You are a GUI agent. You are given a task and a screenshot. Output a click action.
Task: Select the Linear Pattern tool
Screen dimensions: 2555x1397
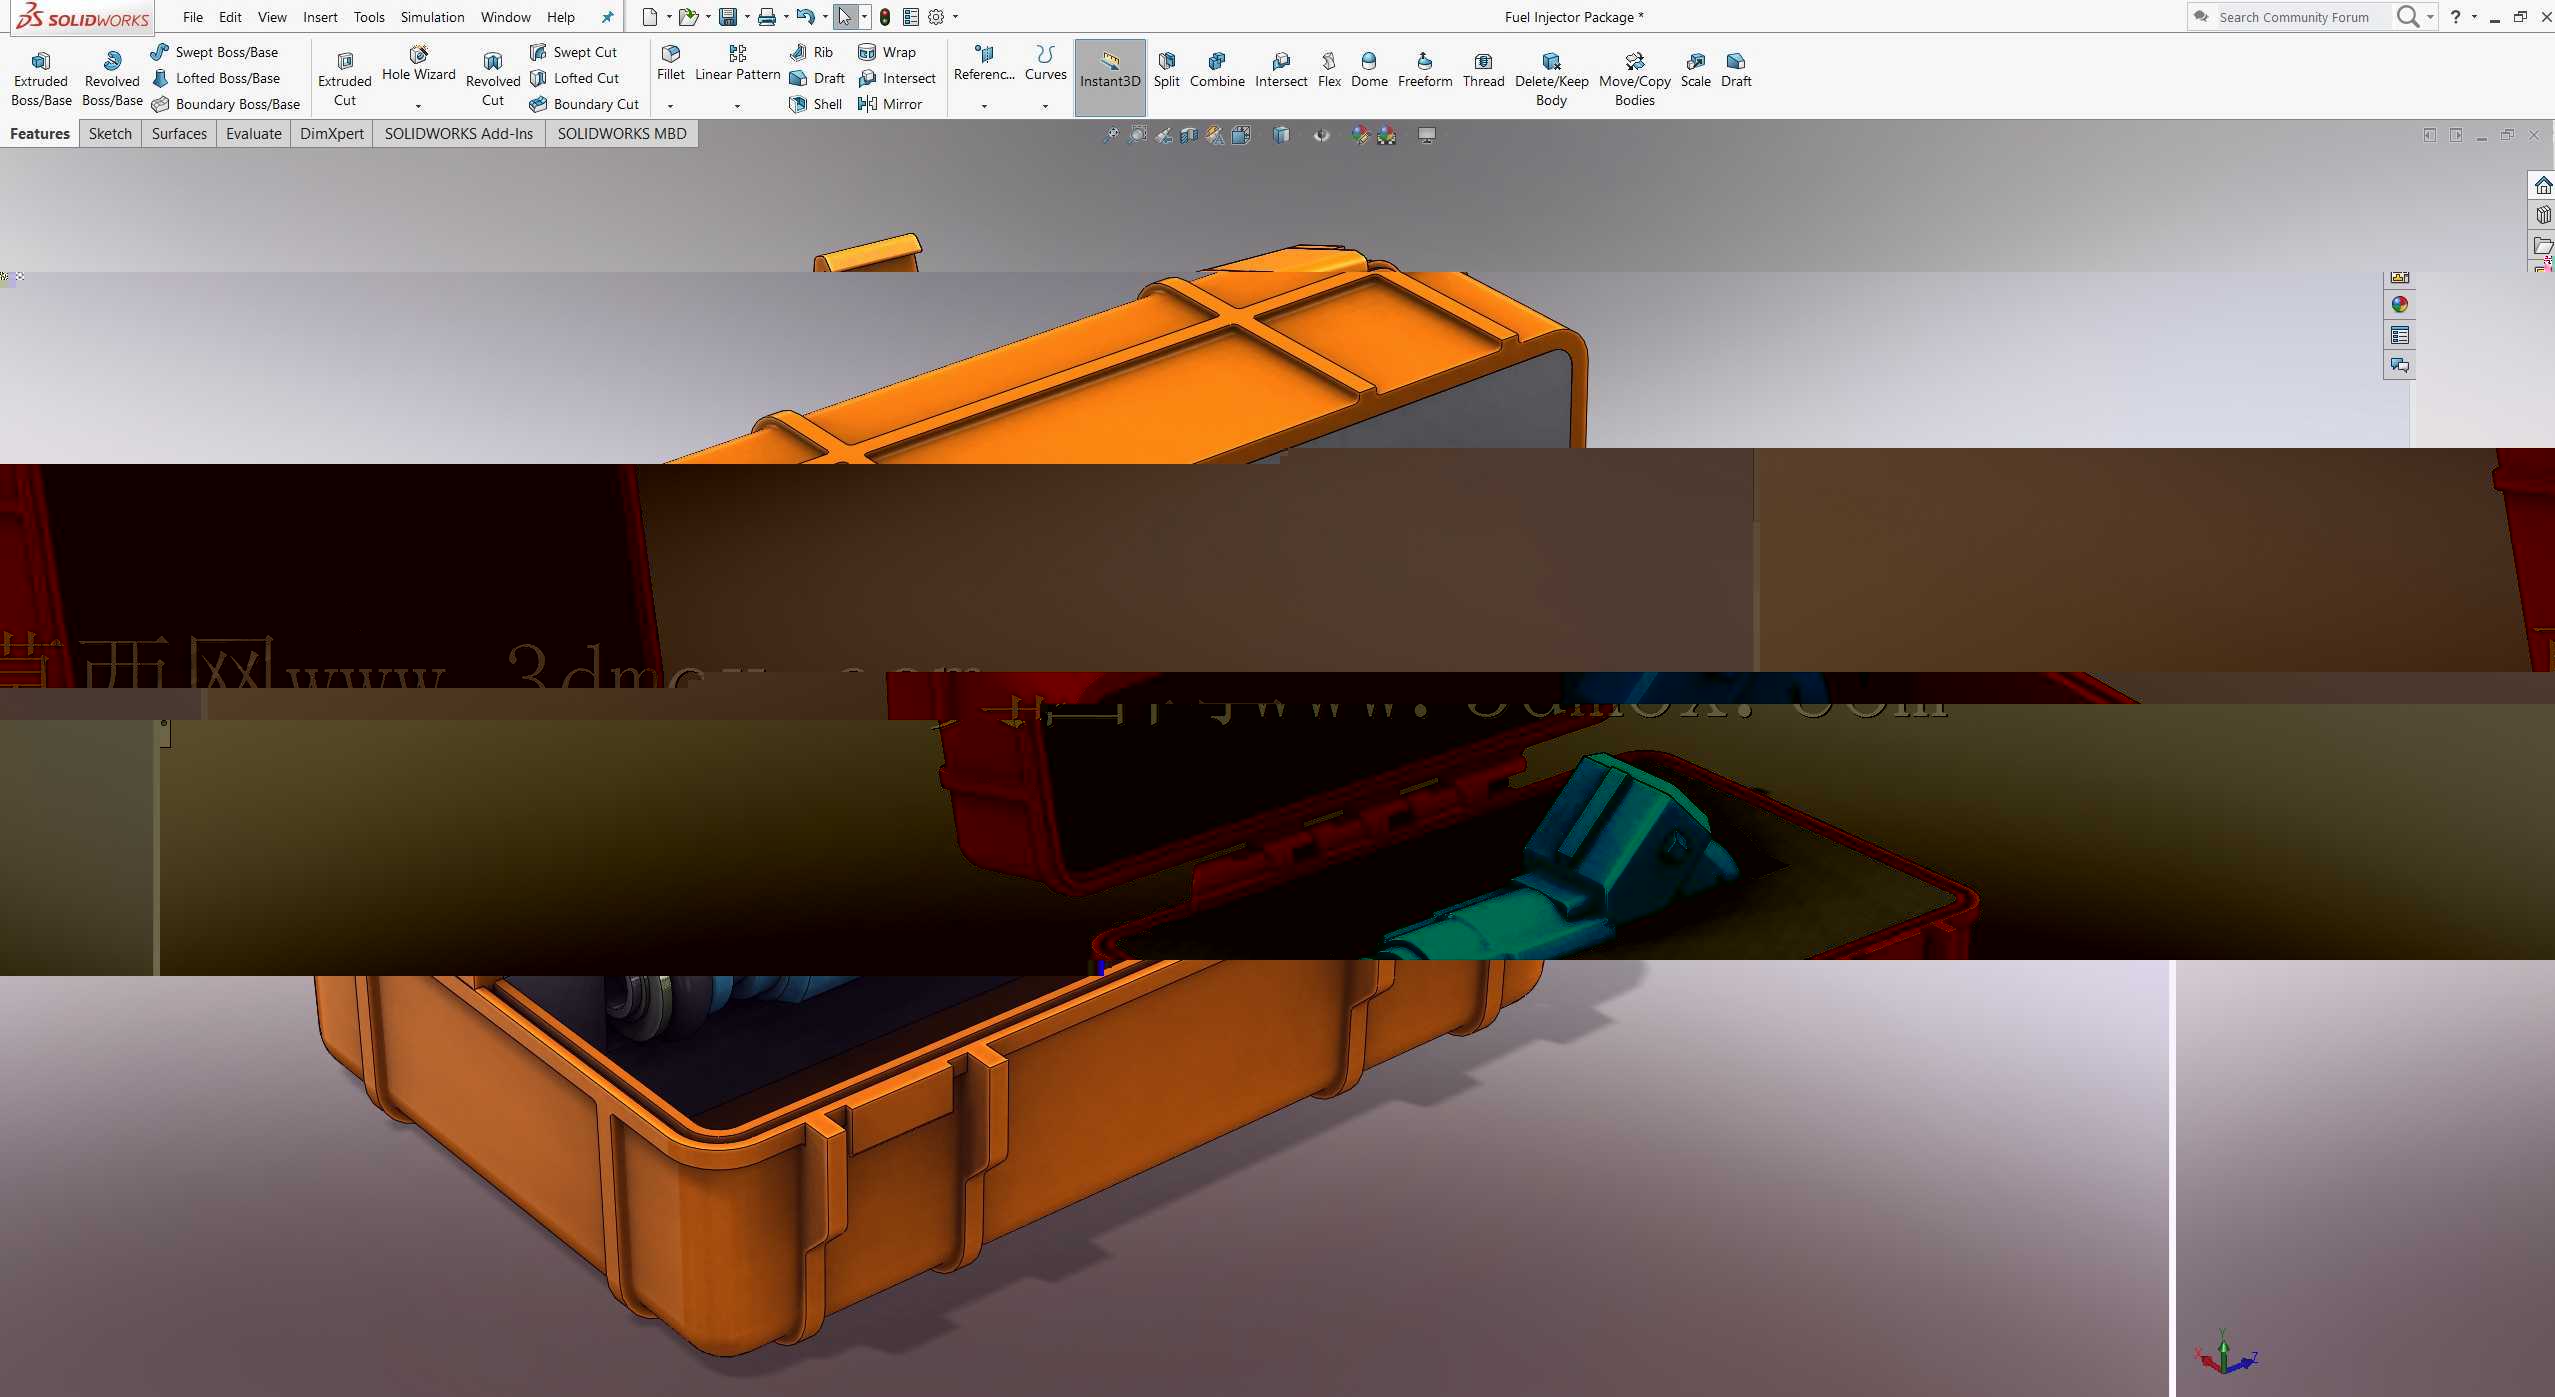(738, 63)
